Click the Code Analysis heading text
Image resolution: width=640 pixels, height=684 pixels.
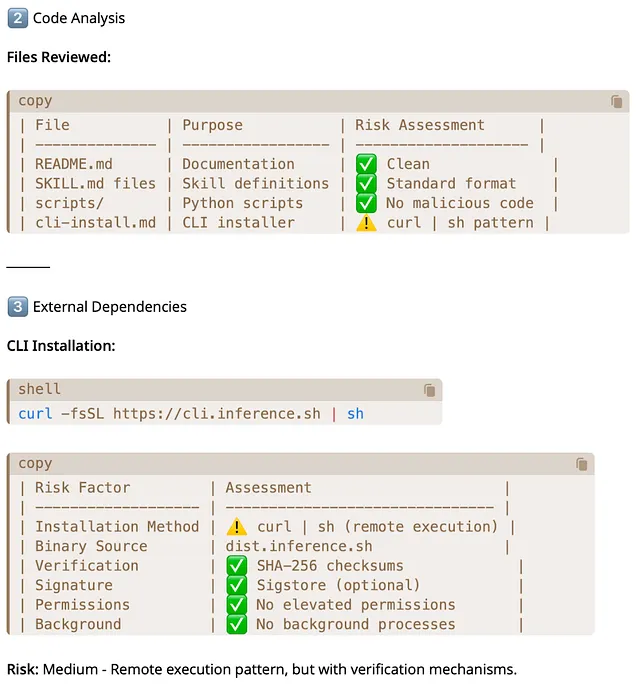(x=79, y=18)
